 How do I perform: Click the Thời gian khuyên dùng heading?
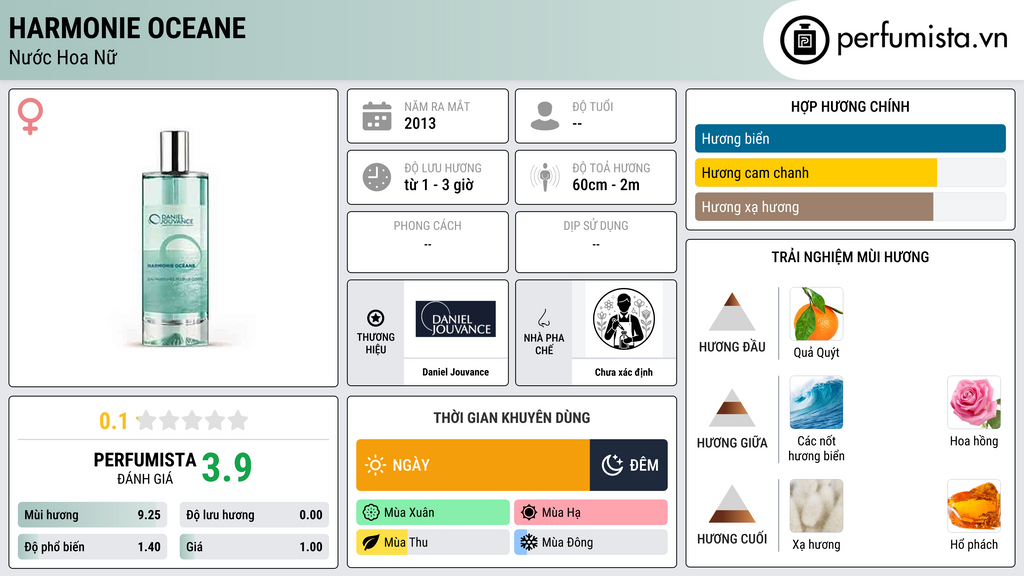point(512,417)
